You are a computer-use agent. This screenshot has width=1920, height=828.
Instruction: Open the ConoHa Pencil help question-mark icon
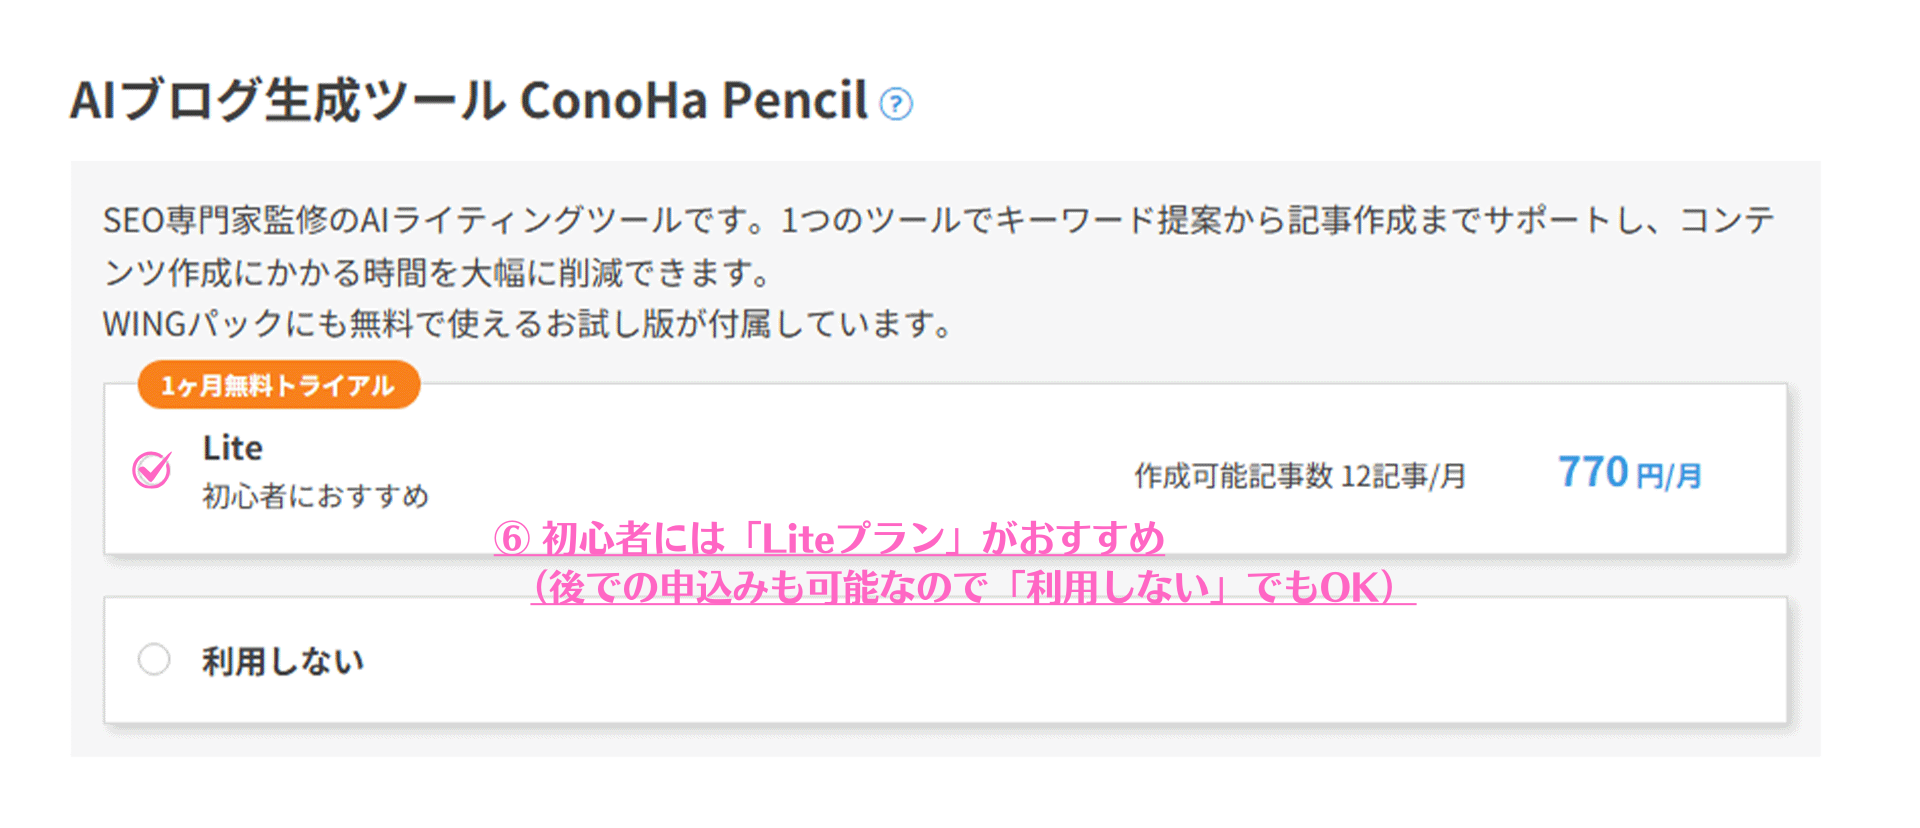[x=895, y=104]
